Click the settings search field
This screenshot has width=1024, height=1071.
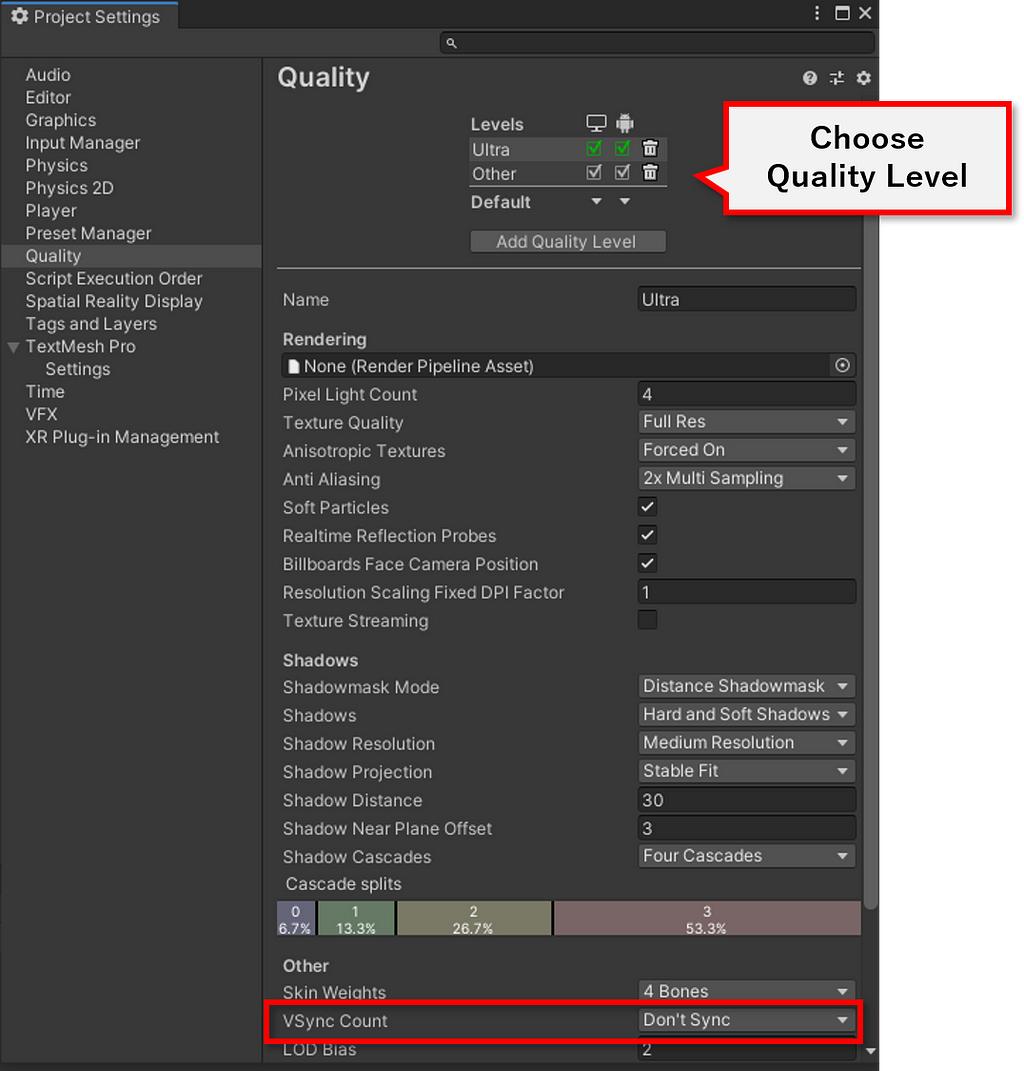coord(657,43)
